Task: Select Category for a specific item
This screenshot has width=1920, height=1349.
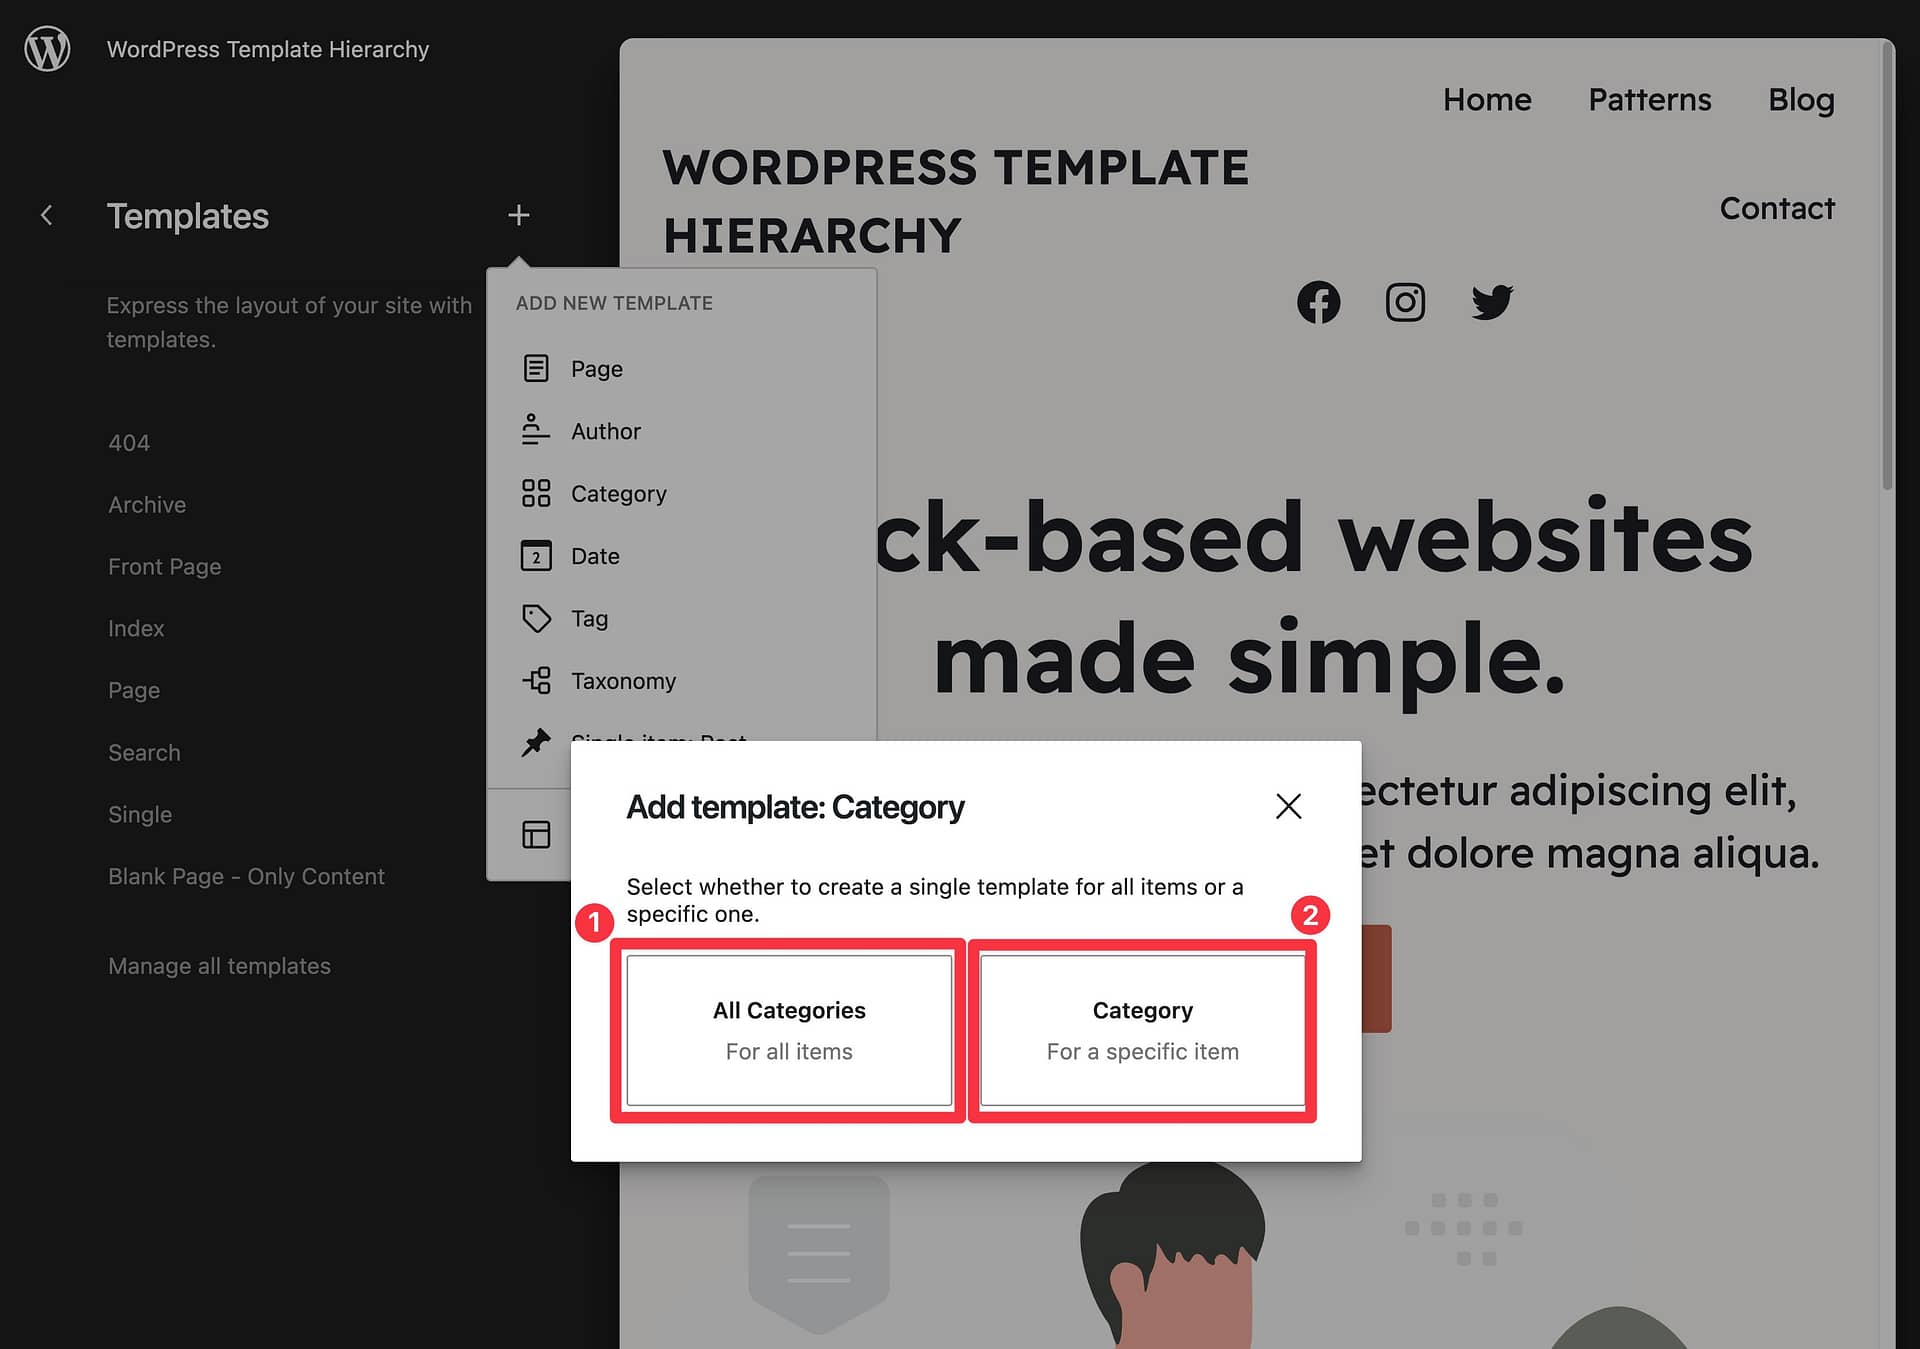Action: click(x=1142, y=1028)
